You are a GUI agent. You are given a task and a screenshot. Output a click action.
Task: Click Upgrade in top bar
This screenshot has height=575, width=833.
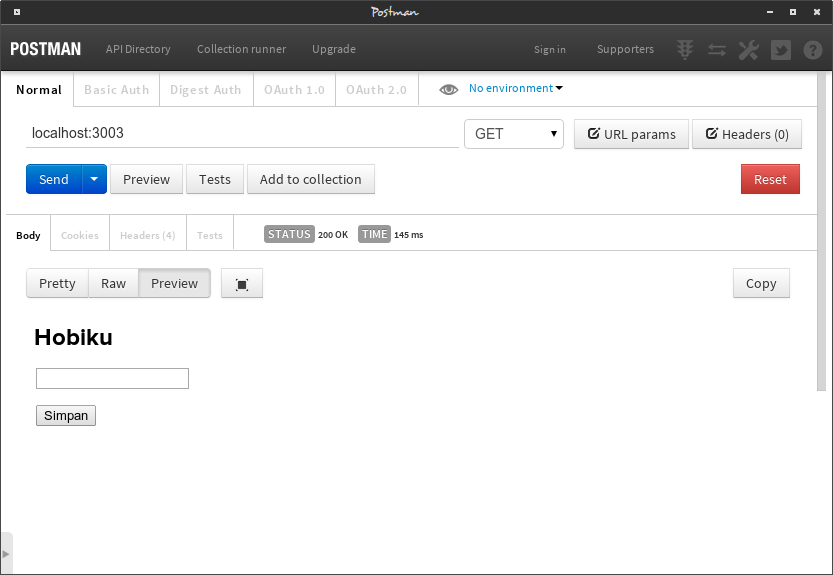(x=334, y=49)
